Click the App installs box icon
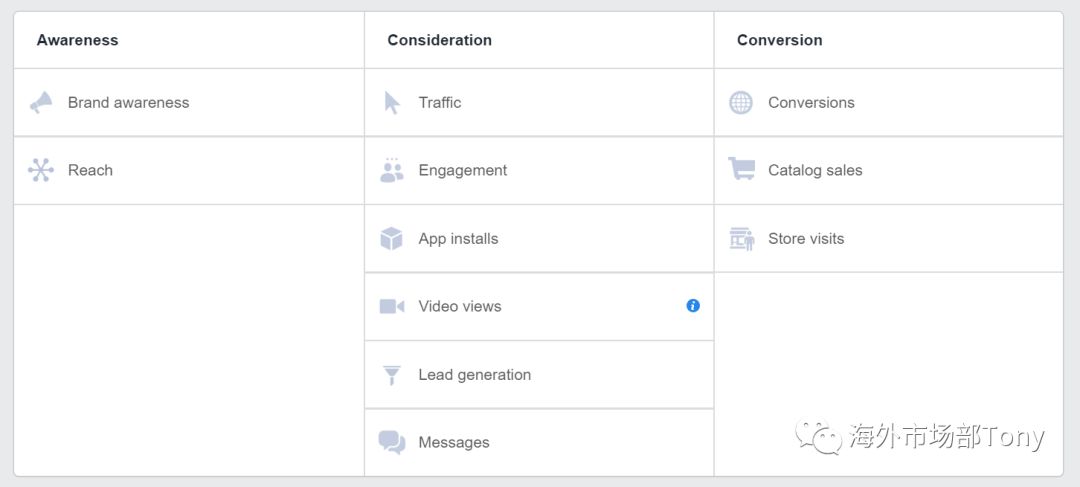This screenshot has width=1080, height=487. point(392,239)
